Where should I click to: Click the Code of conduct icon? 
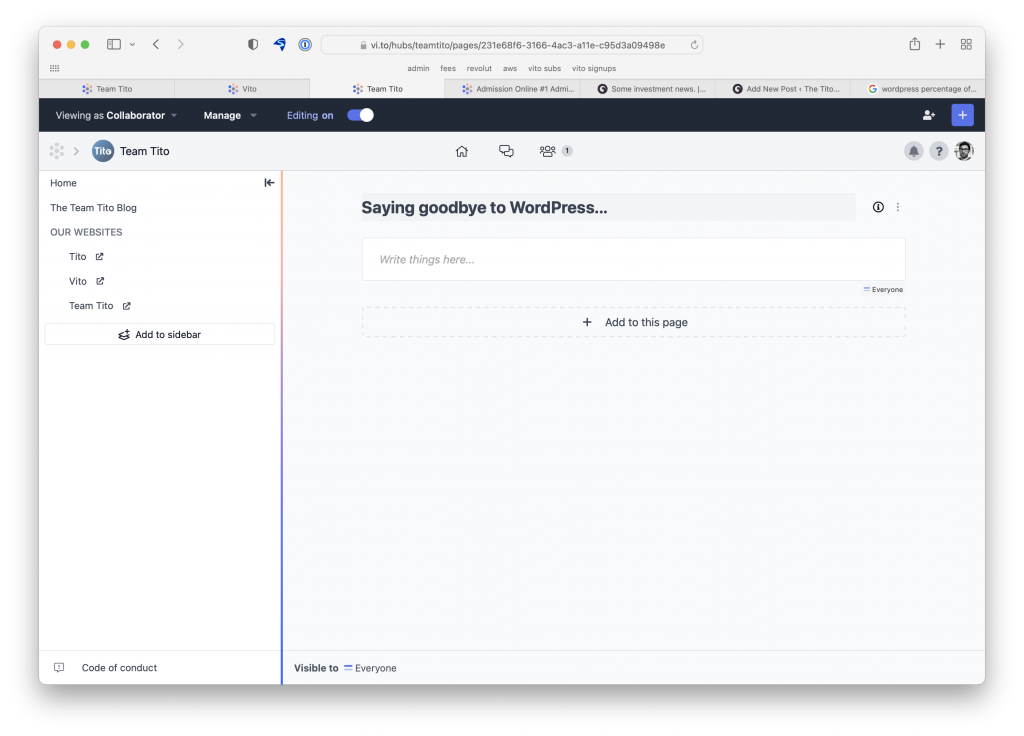click(x=59, y=668)
